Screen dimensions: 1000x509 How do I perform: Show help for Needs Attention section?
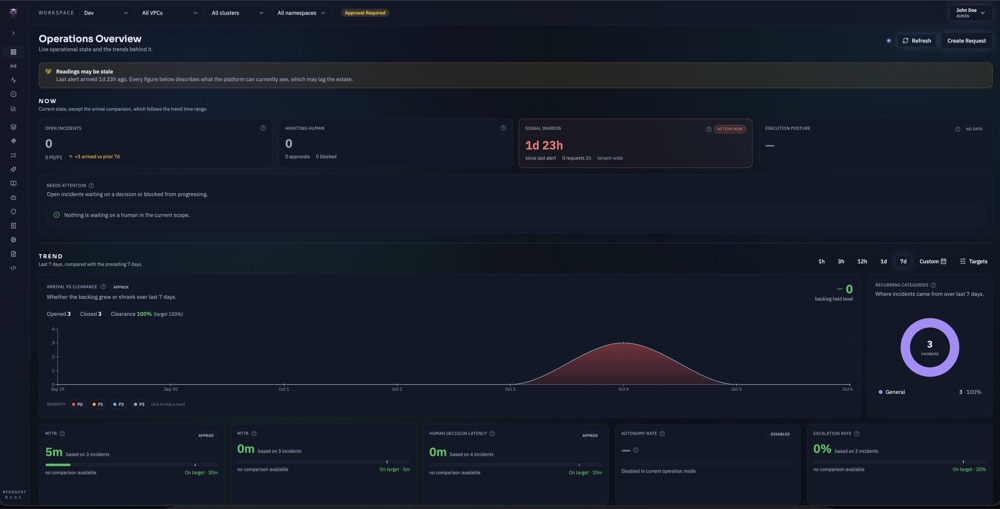click(91, 186)
